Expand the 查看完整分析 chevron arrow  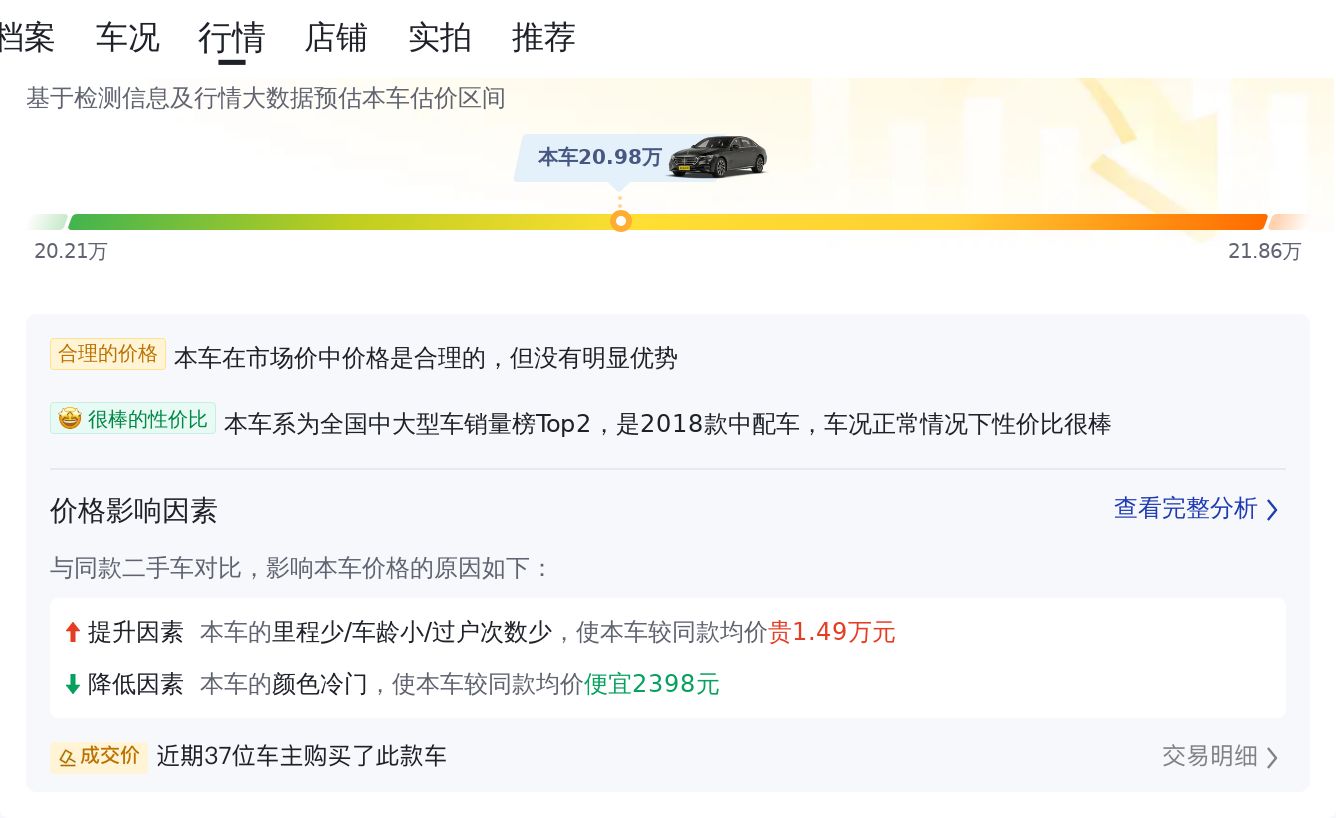pyautogui.click(x=1272, y=510)
